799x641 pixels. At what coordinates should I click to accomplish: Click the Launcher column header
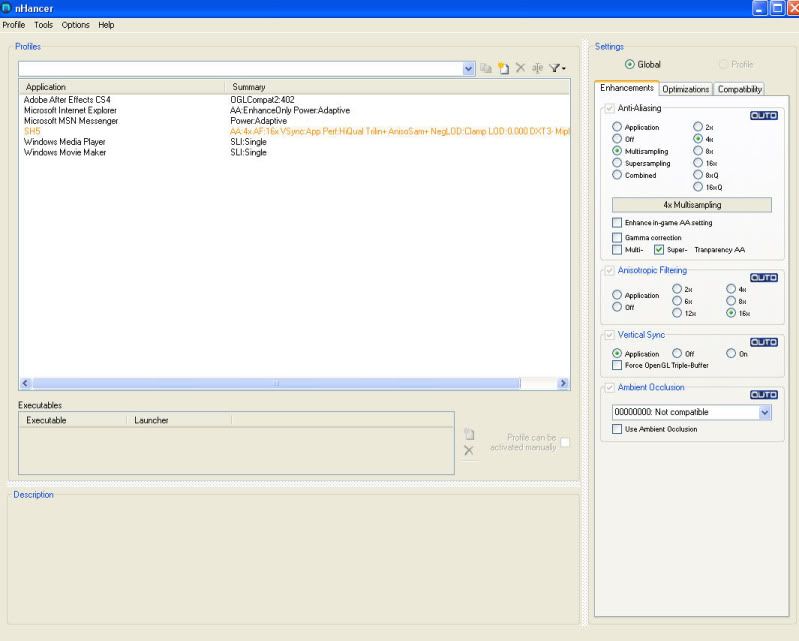(179, 420)
